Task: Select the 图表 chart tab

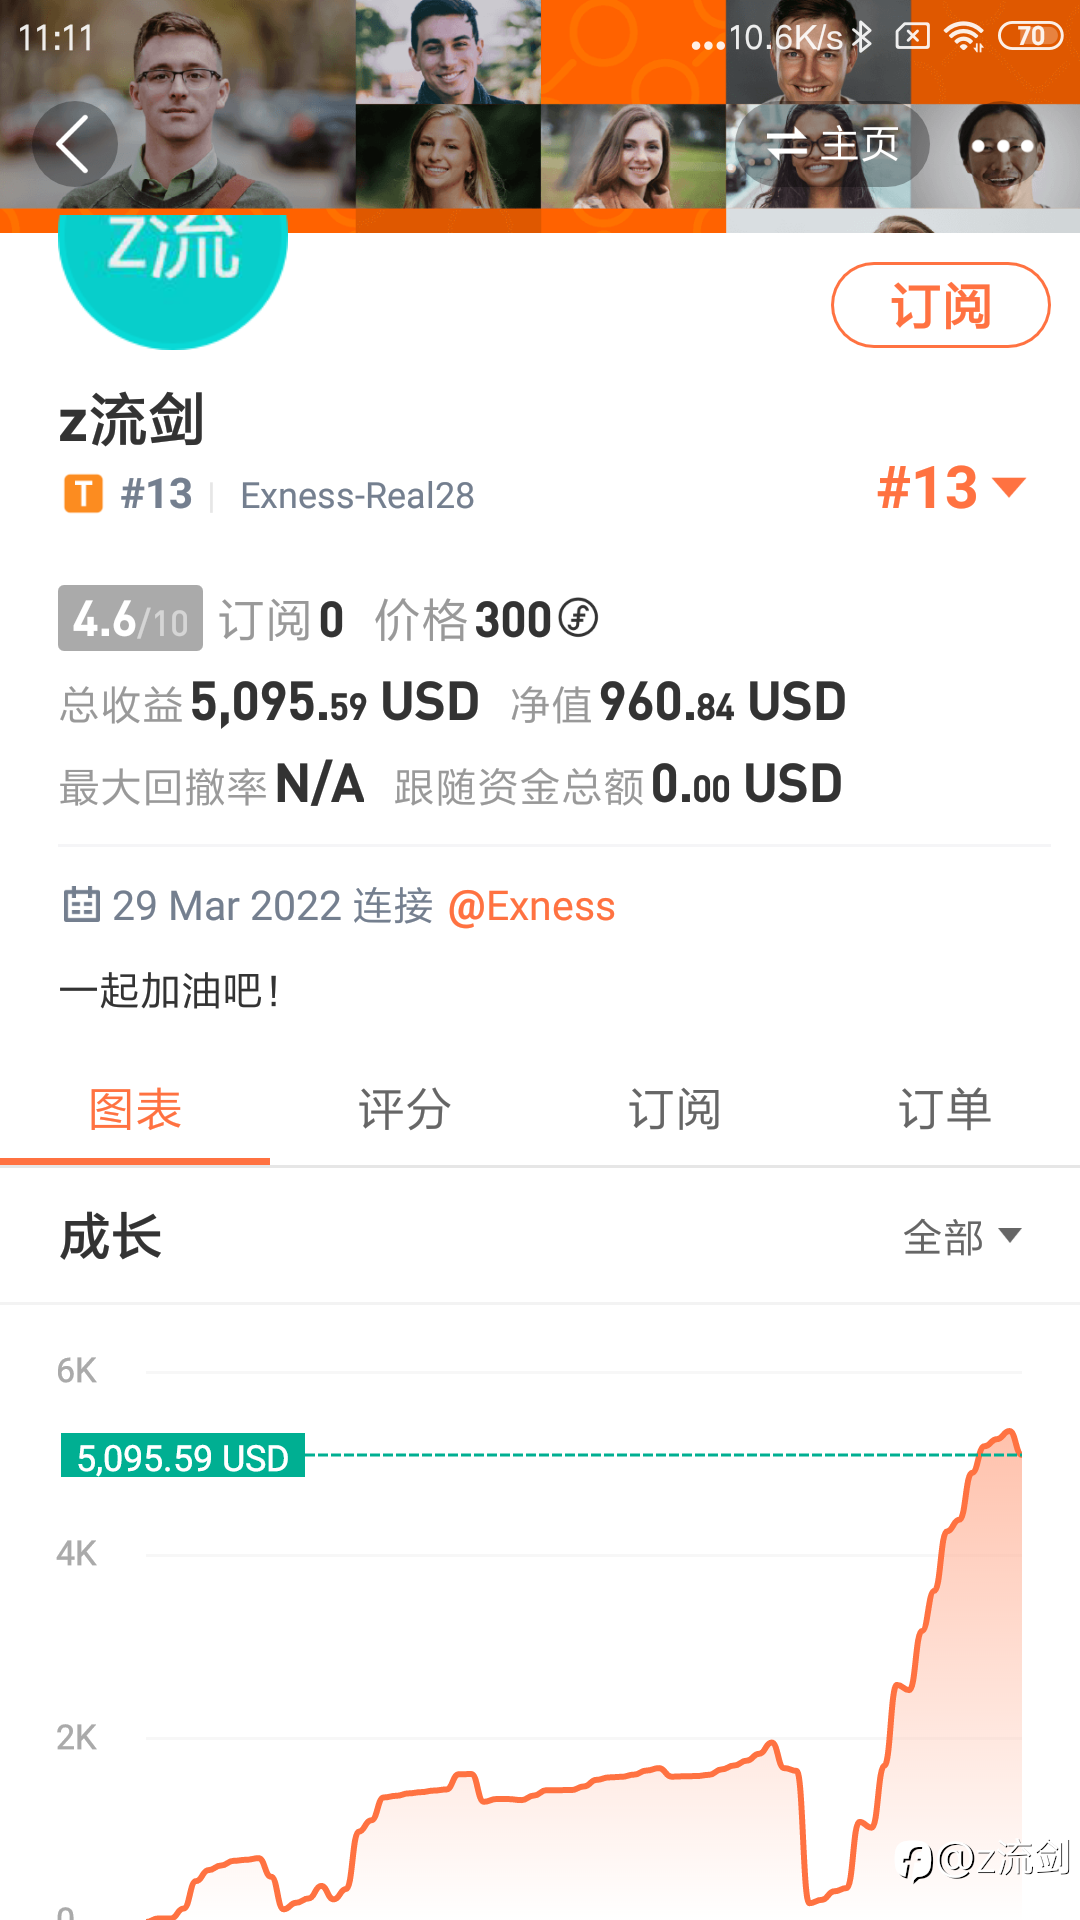Action: pos(135,1110)
